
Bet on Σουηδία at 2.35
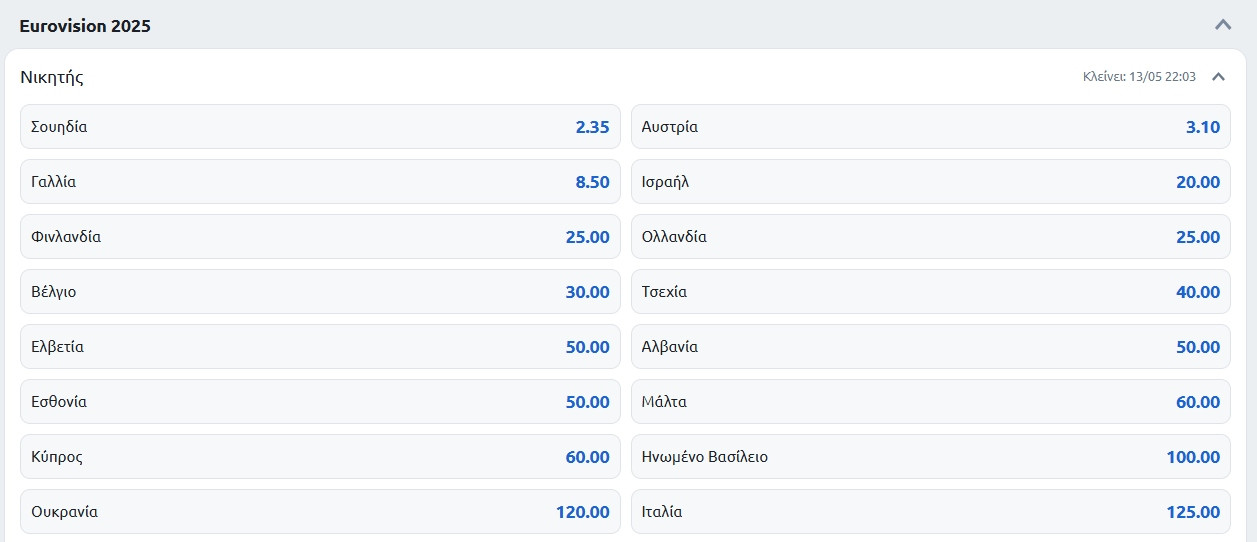pyautogui.click(x=320, y=127)
